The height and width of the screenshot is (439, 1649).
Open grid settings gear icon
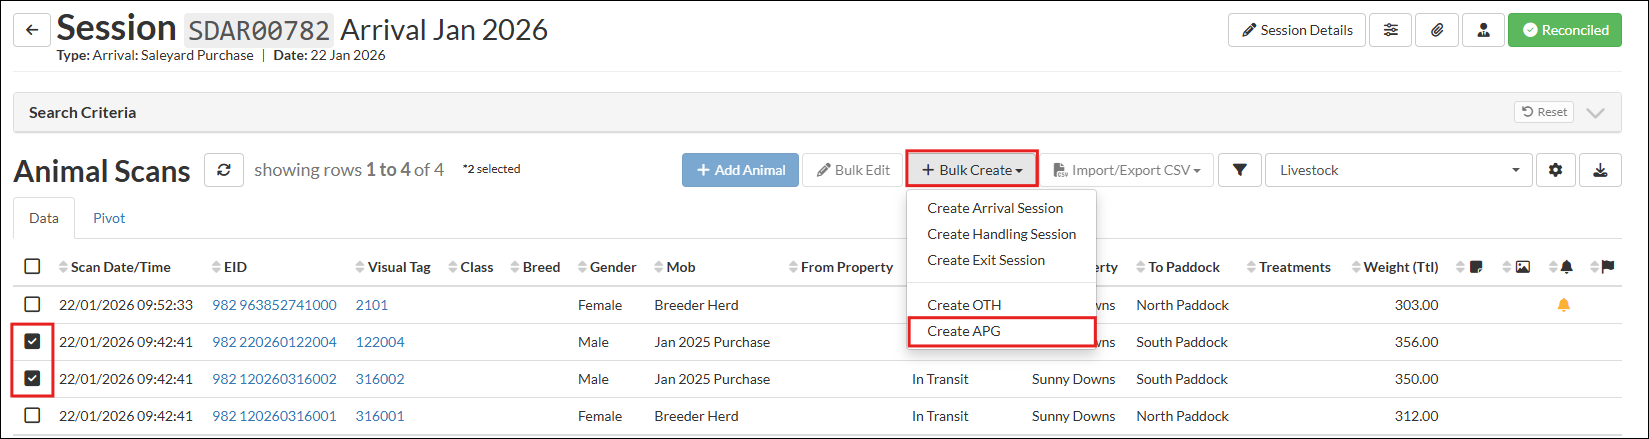[1555, 170]
